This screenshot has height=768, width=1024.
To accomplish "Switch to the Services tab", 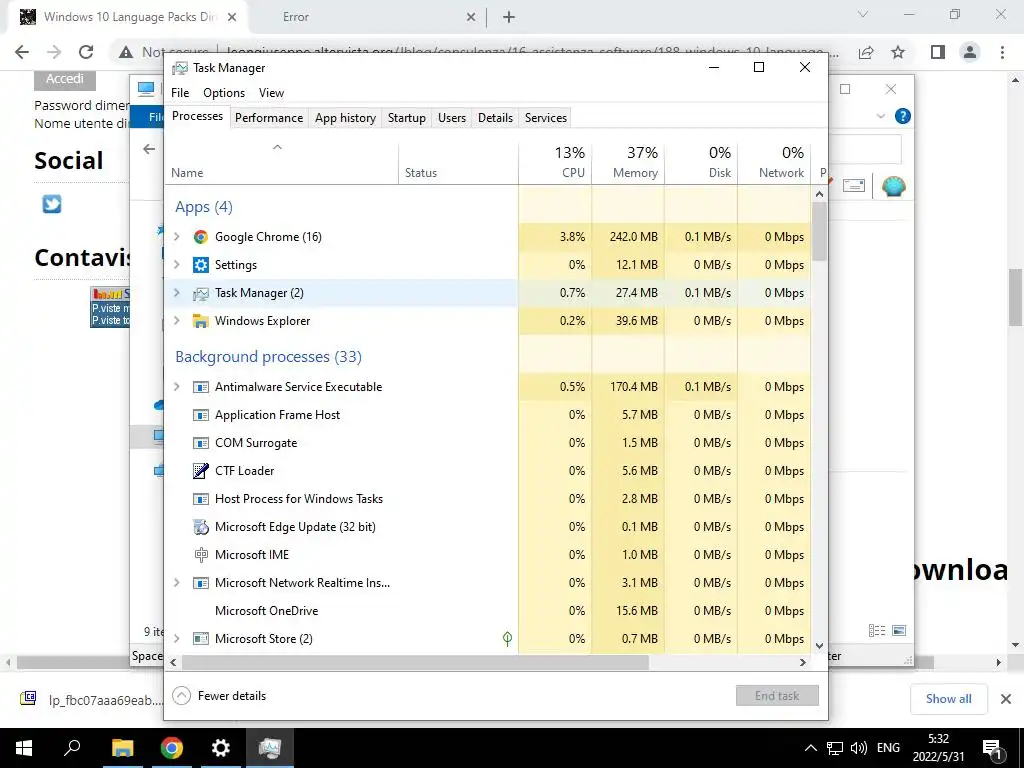I will tap(546, 118).
